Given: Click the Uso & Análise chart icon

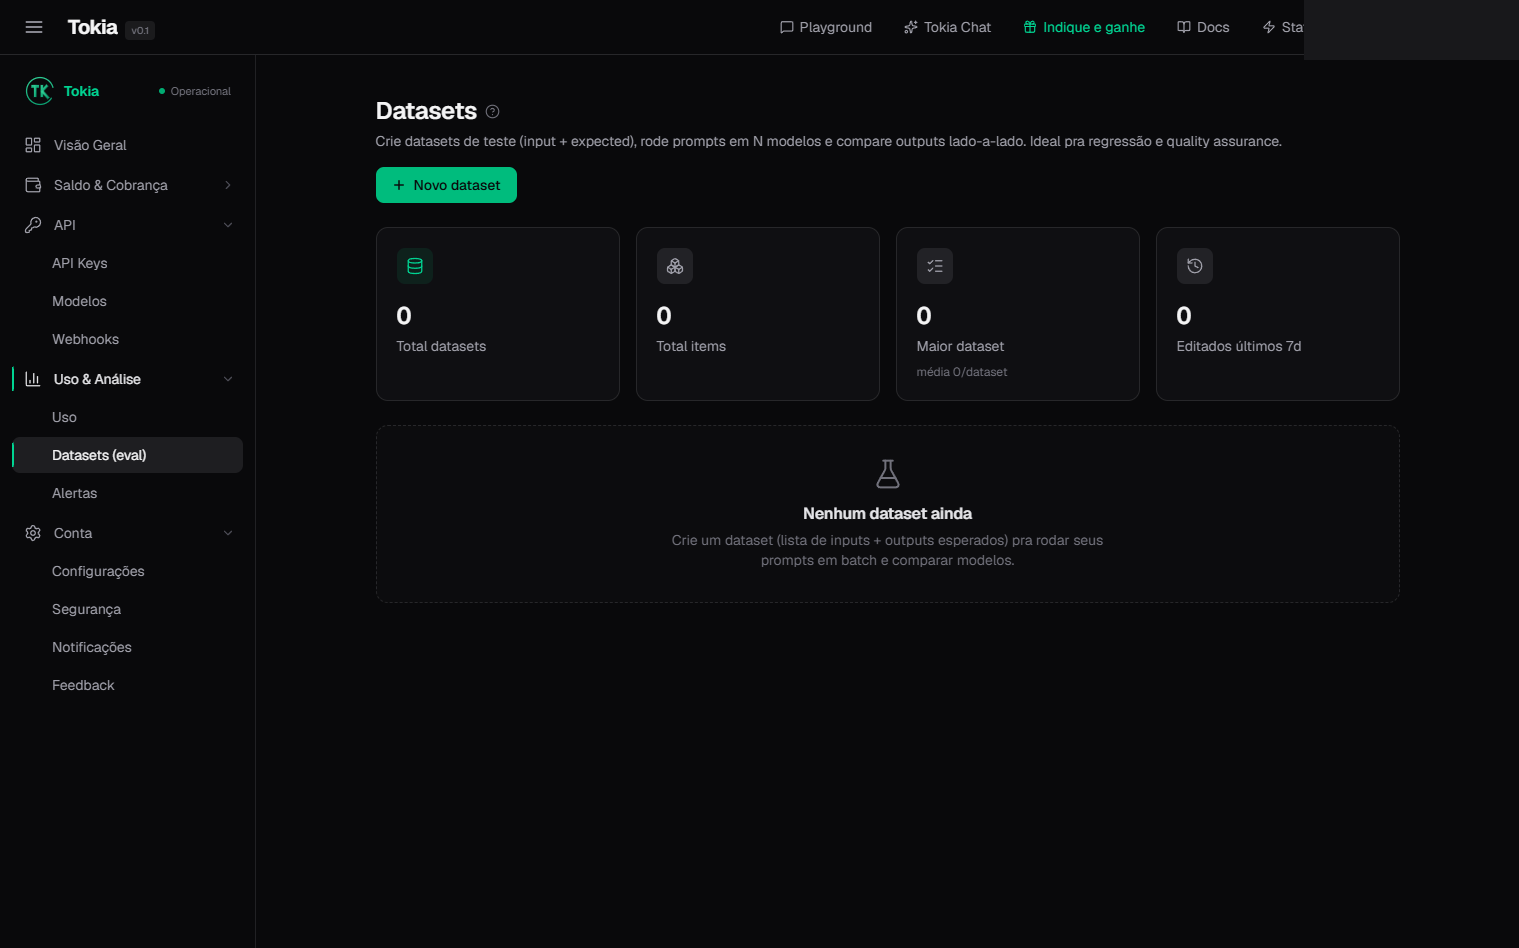Looking at the screenshot, I should (x=33, y=379).
